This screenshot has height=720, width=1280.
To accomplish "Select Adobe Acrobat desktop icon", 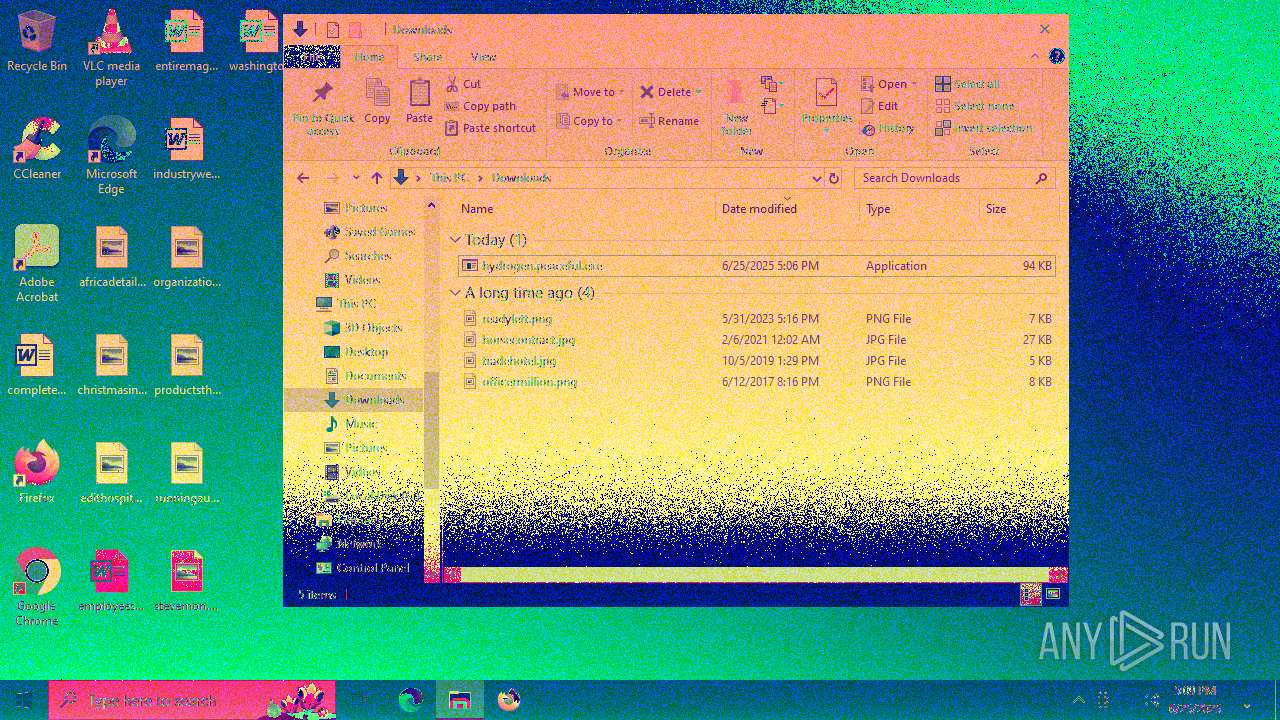I will 37,263.
